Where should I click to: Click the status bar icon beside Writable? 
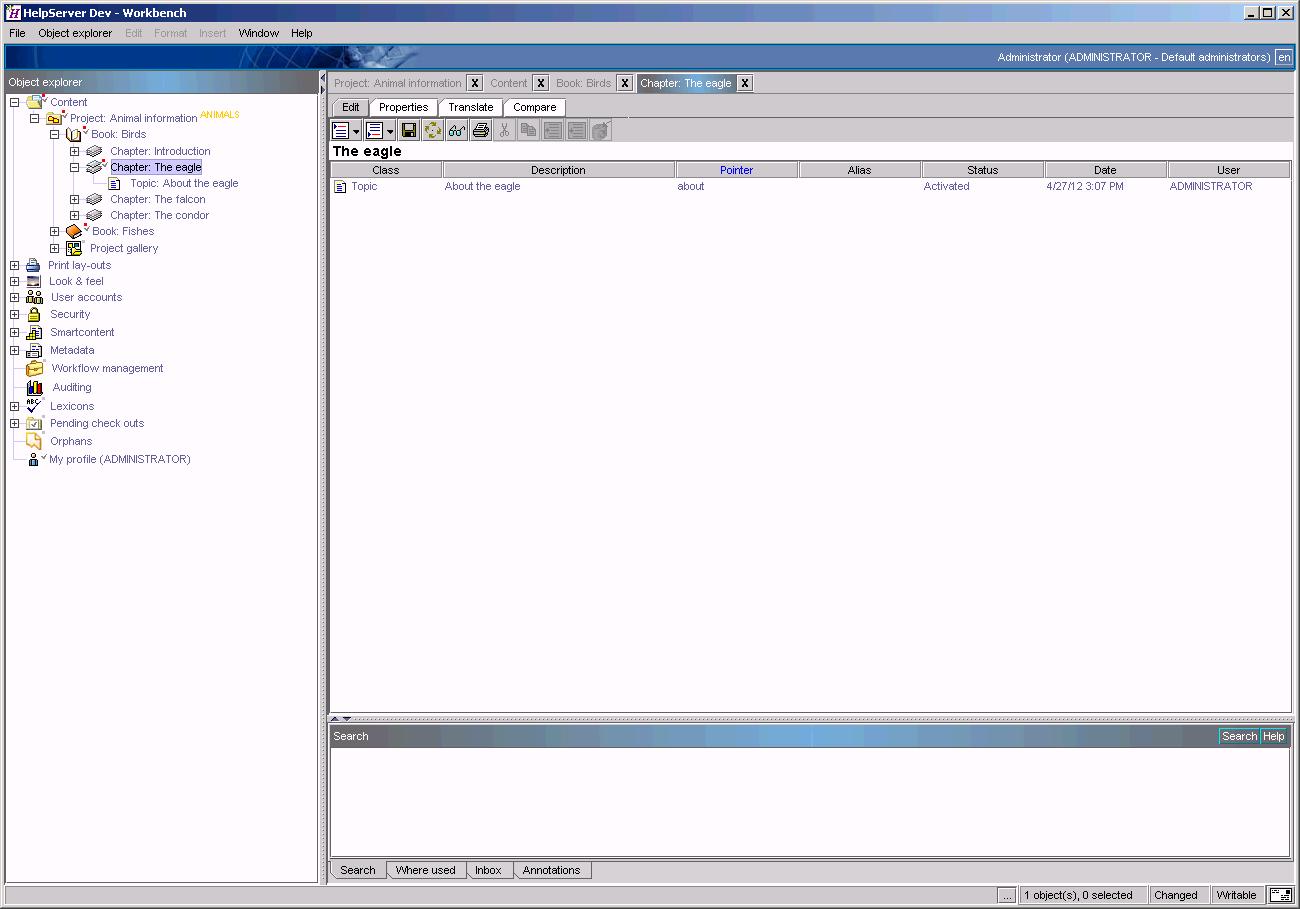click(1279, 895)
